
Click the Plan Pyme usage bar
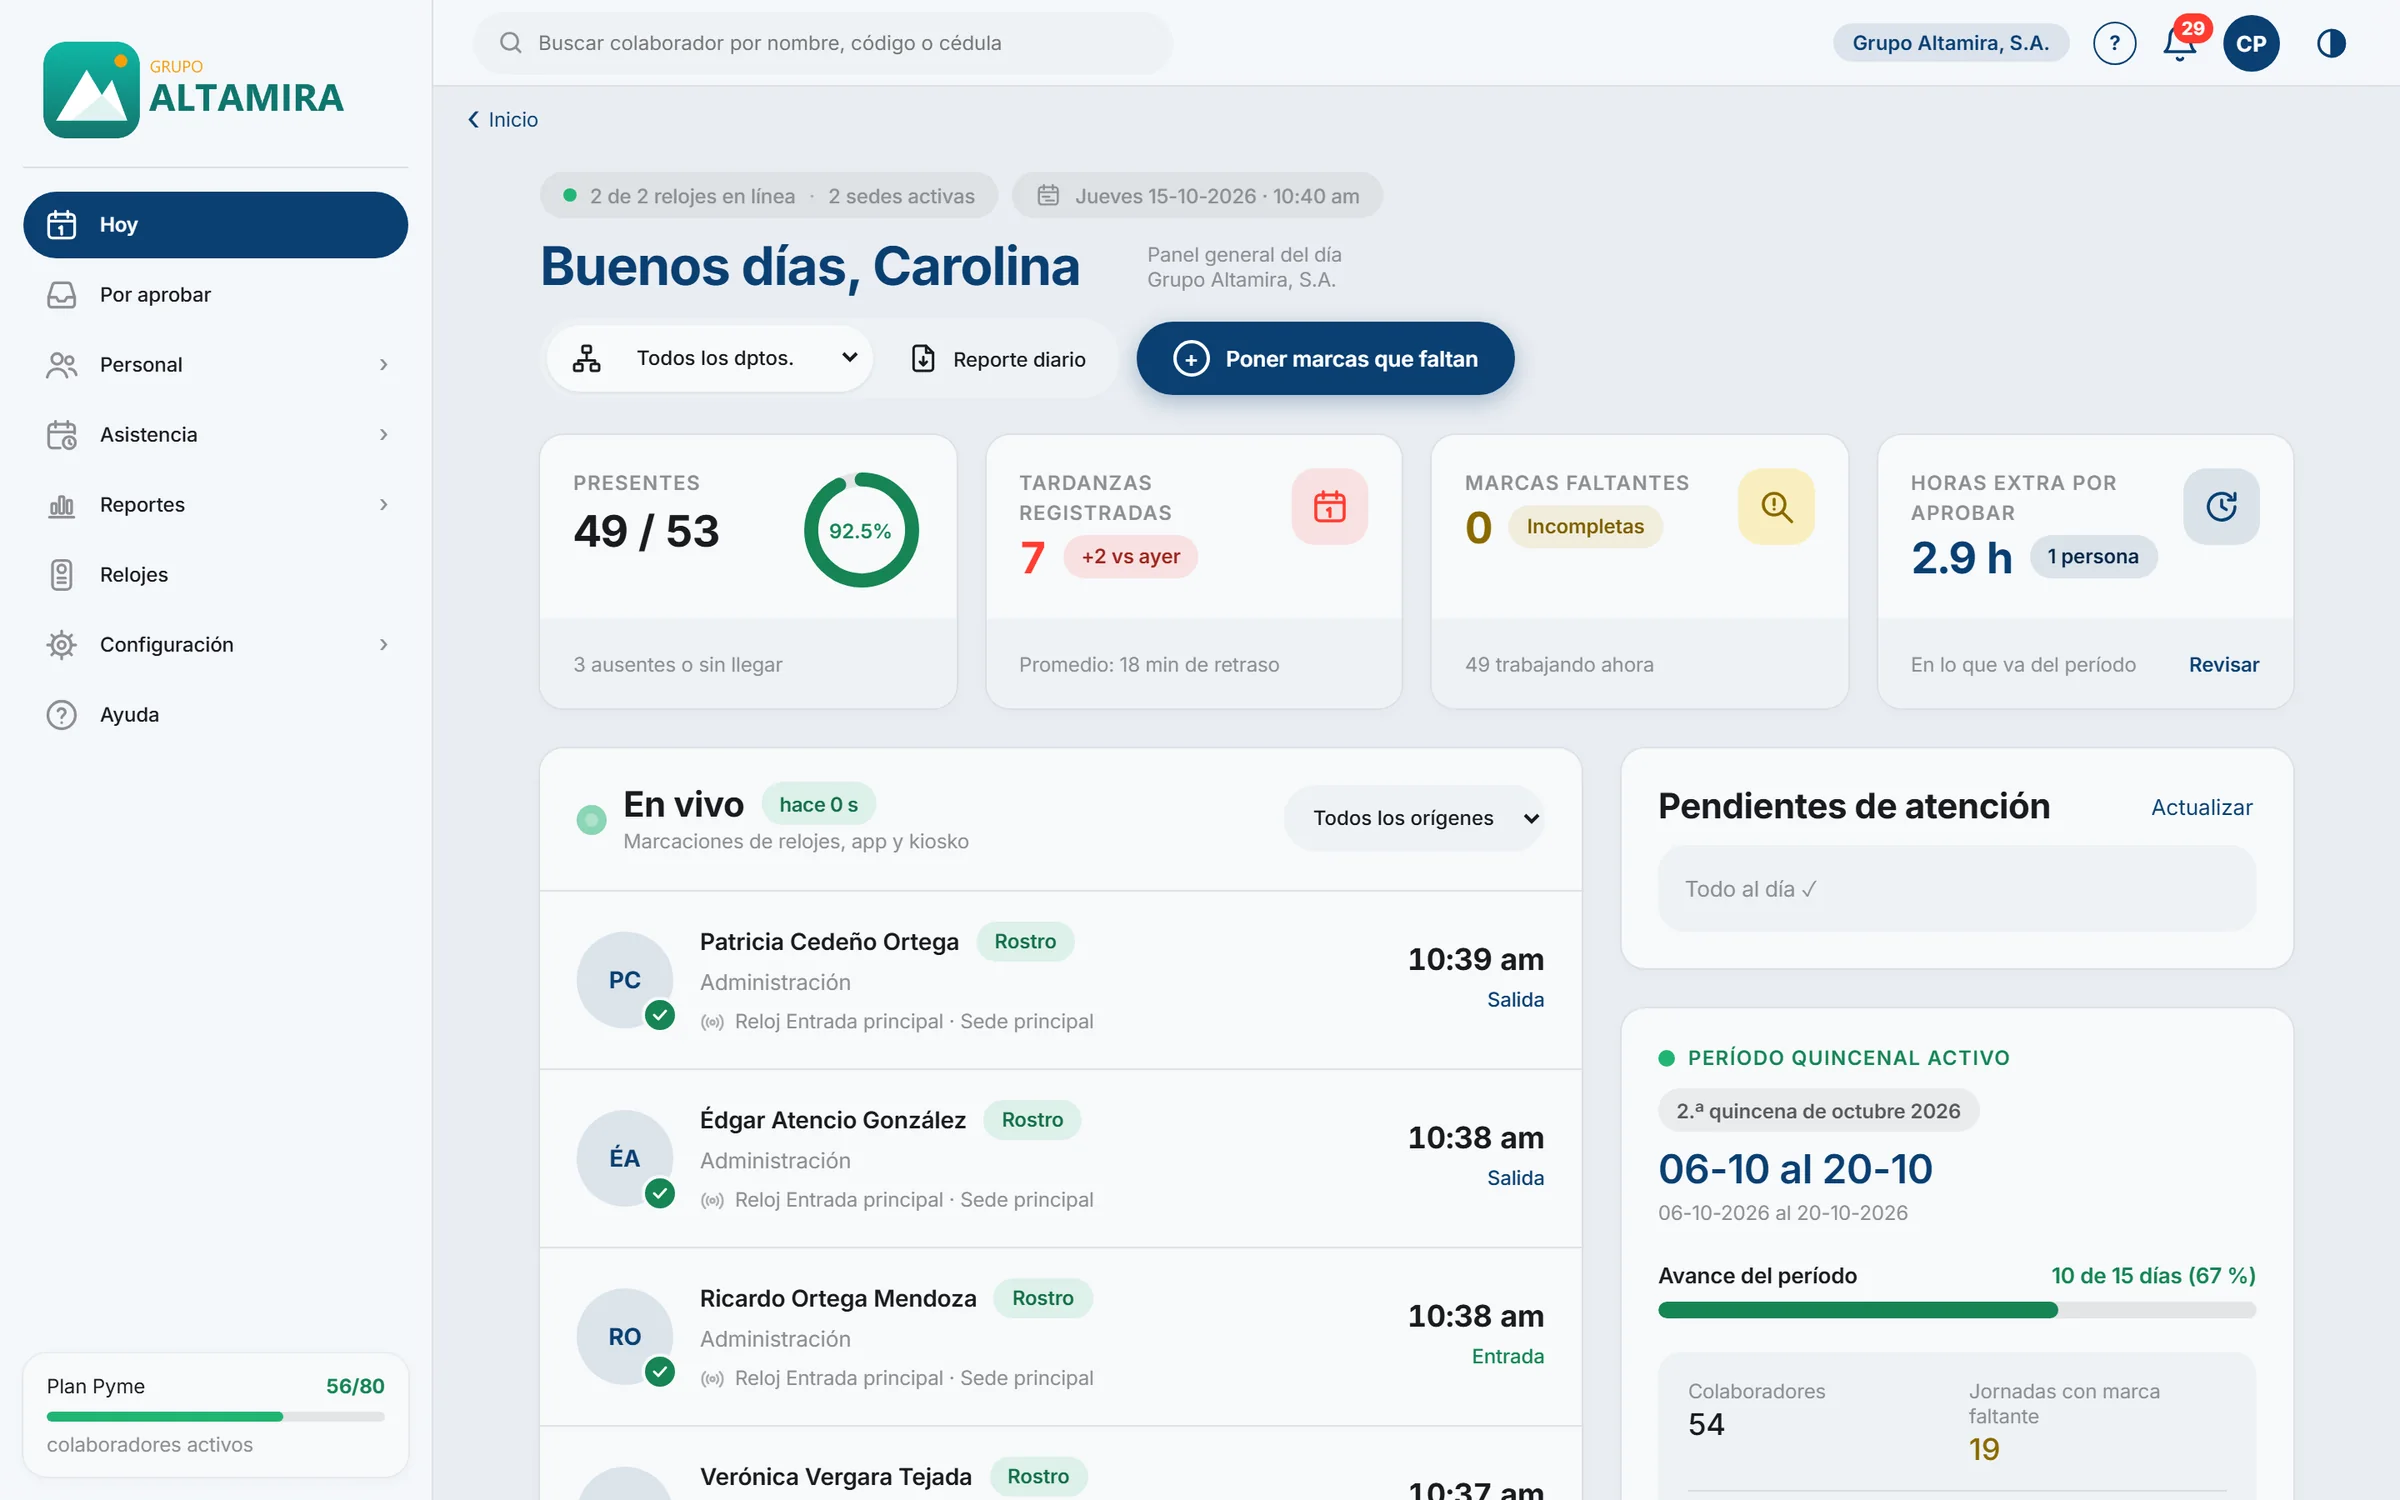pos(215,1416)
